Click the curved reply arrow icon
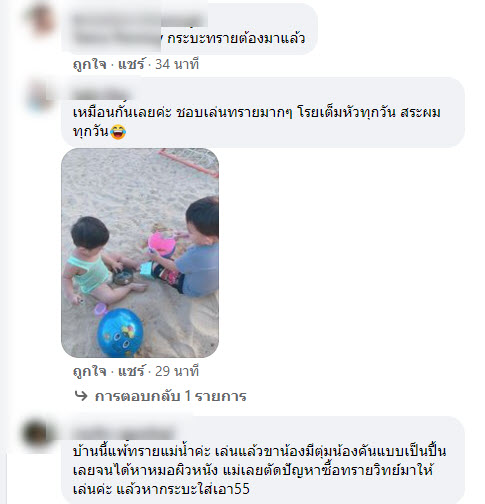Image resolution: width=485 pixels, height=504 pixels. click(x=81, y=396)
